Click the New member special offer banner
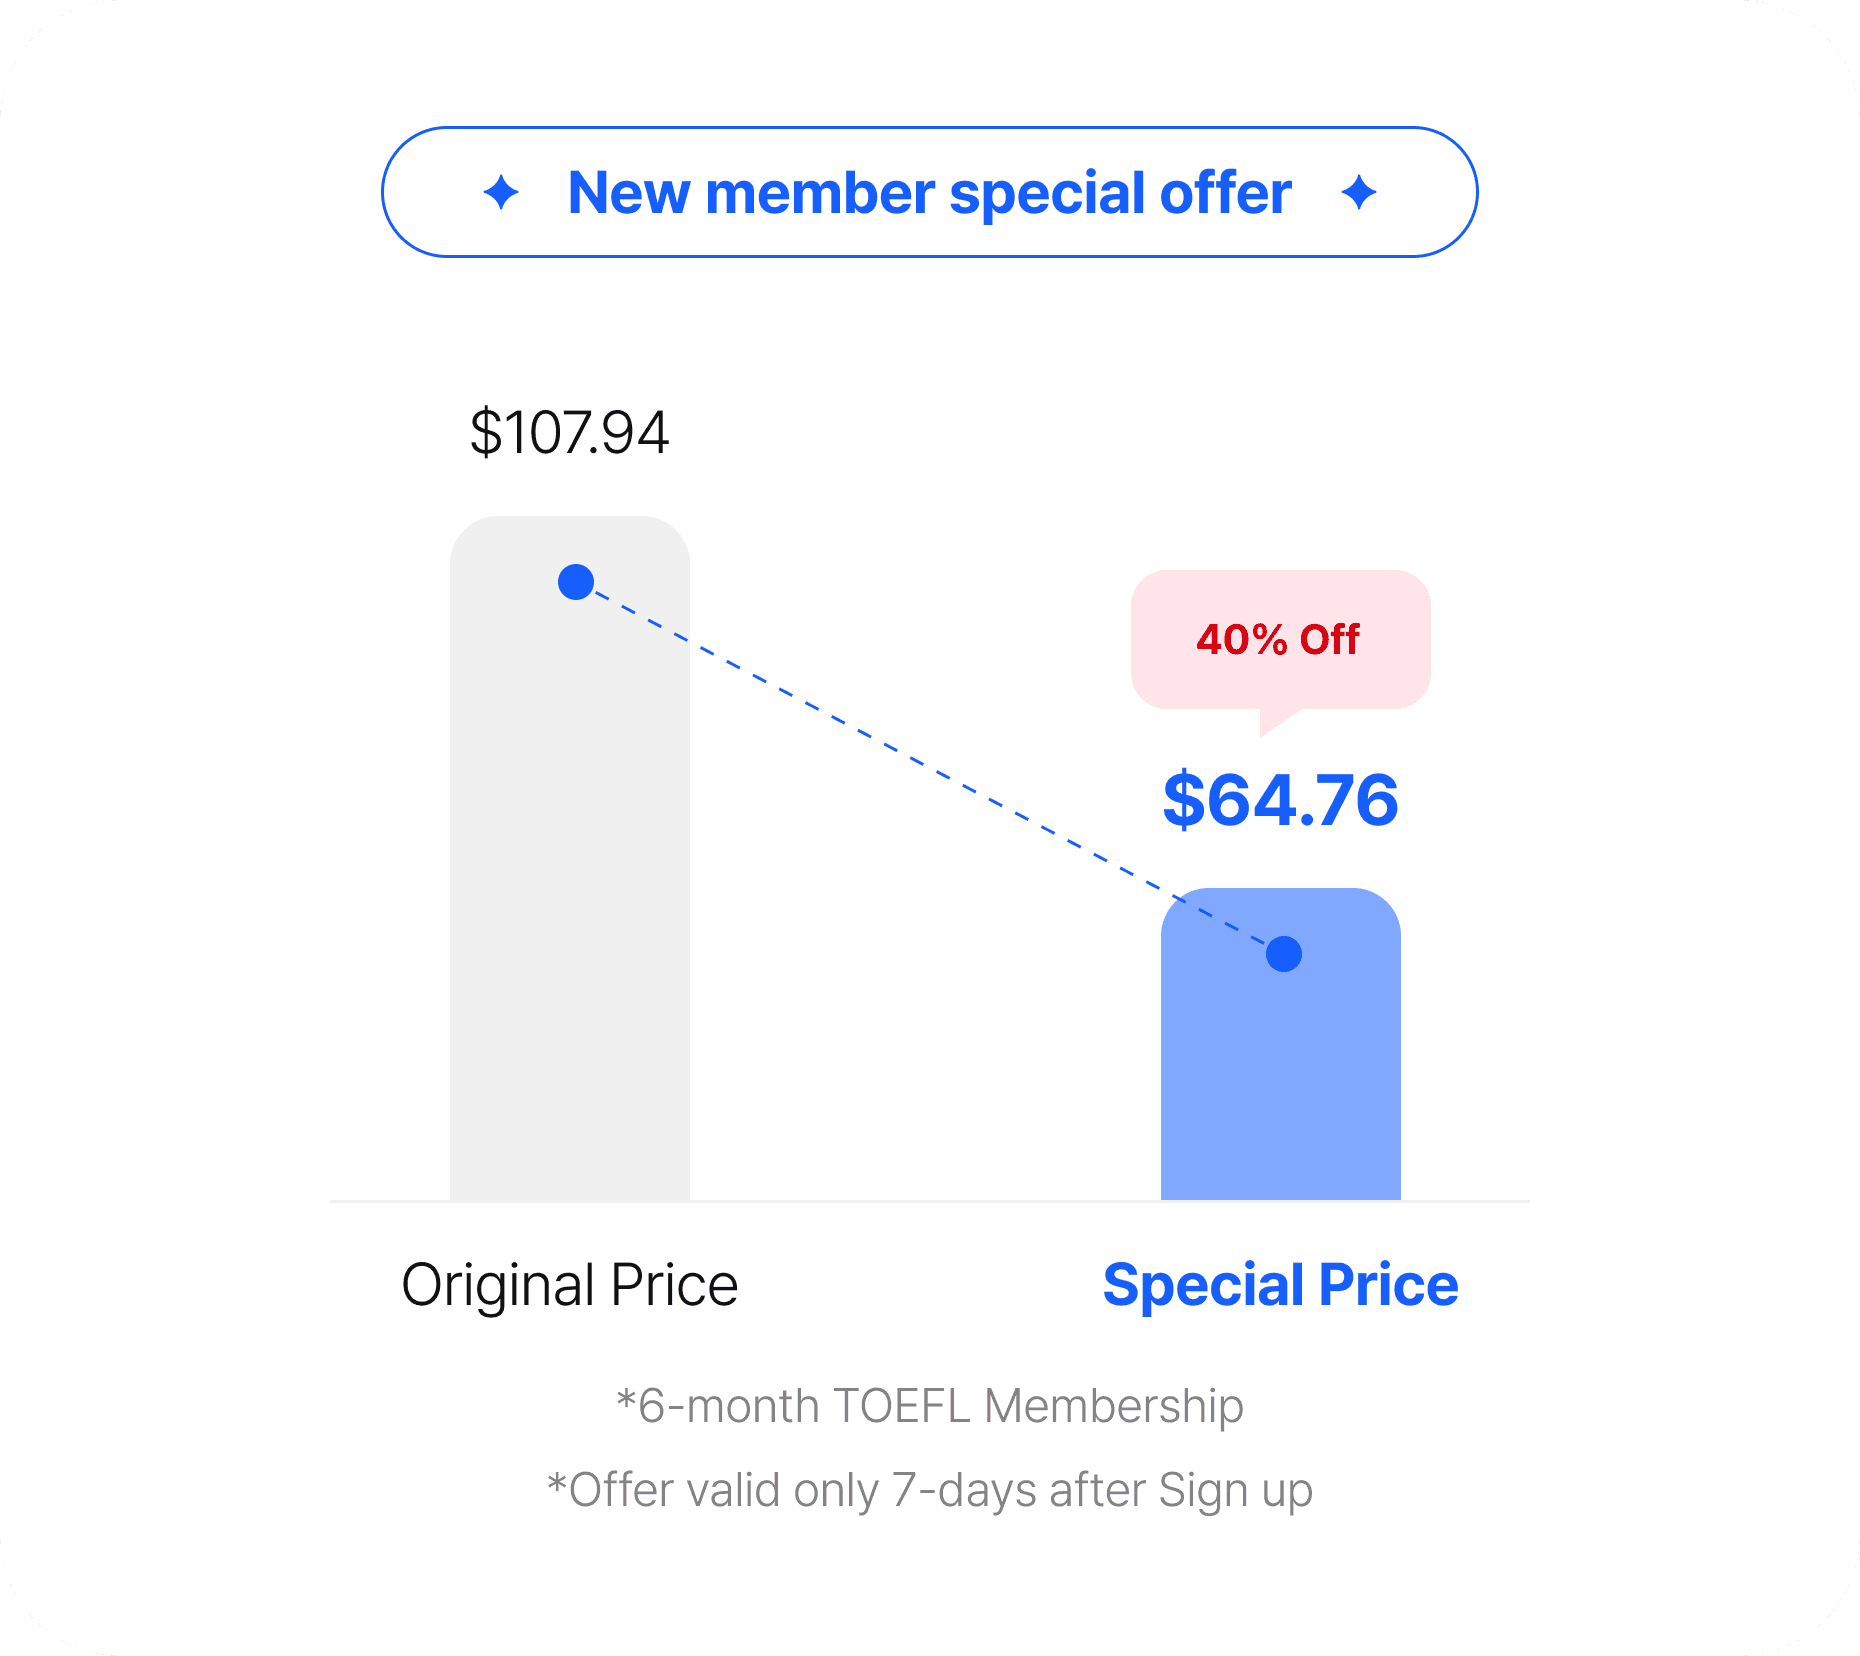Screen dimensions: 1860x1656 point(930,192)
